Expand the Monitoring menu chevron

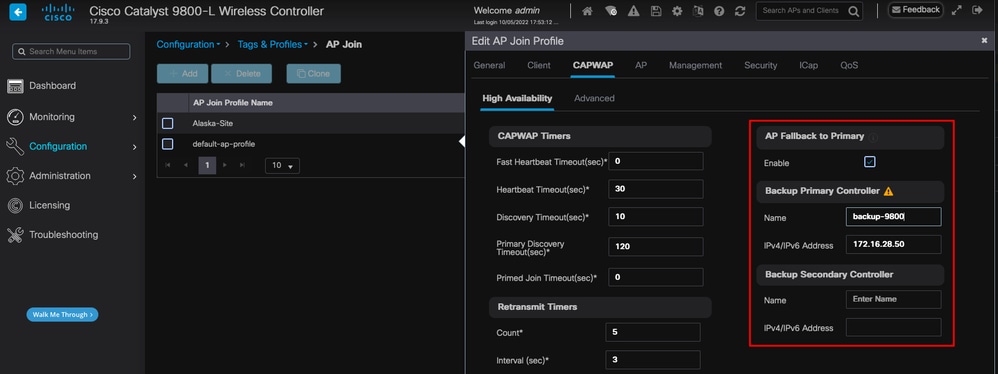point(134,117)
